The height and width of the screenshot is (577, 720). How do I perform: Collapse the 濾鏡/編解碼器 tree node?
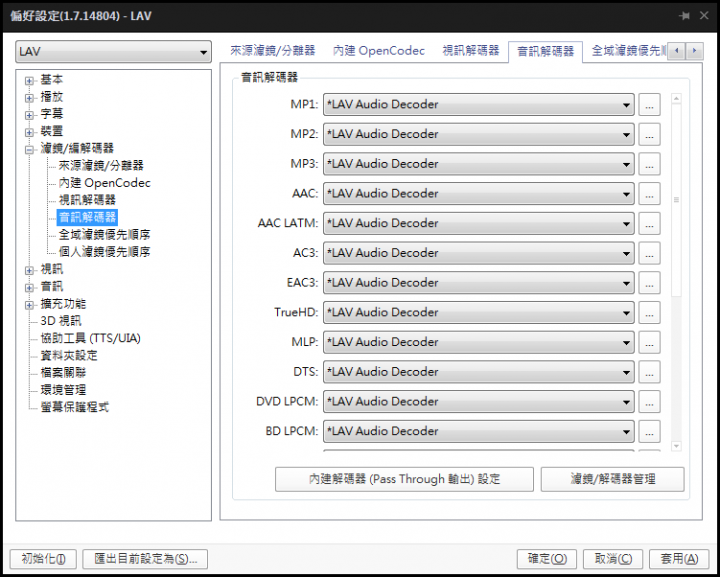(x=29, y=150)
